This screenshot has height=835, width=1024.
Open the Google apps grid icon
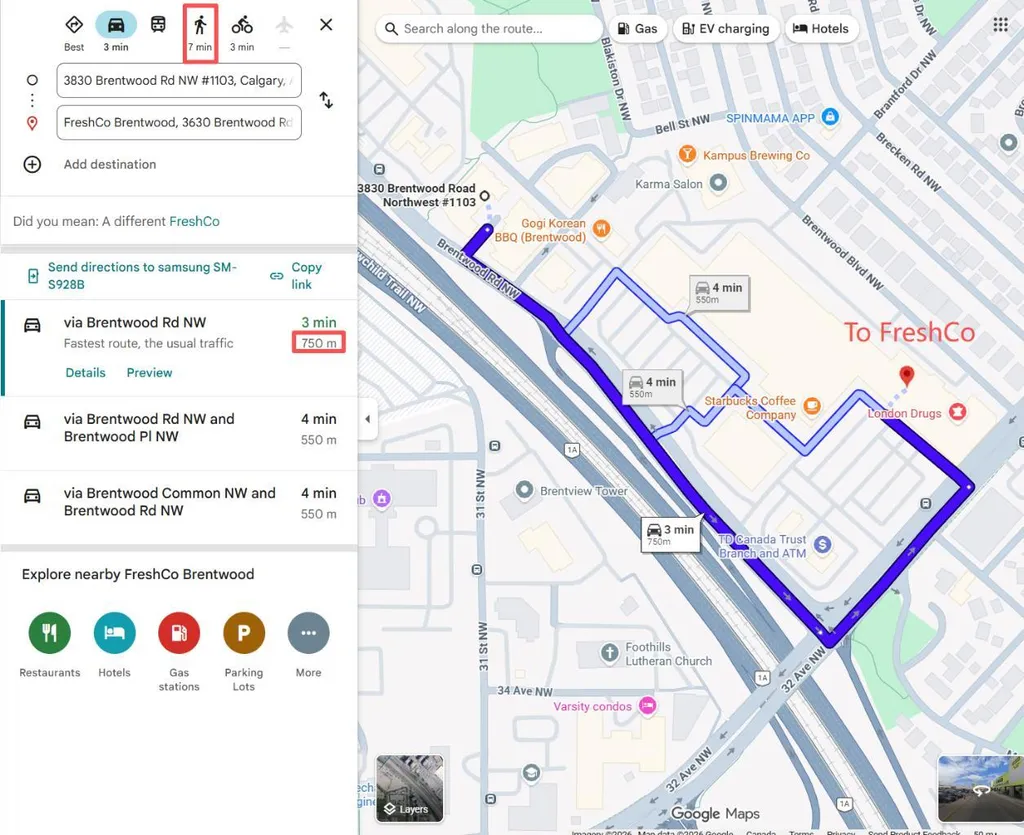coord(1000,25)
